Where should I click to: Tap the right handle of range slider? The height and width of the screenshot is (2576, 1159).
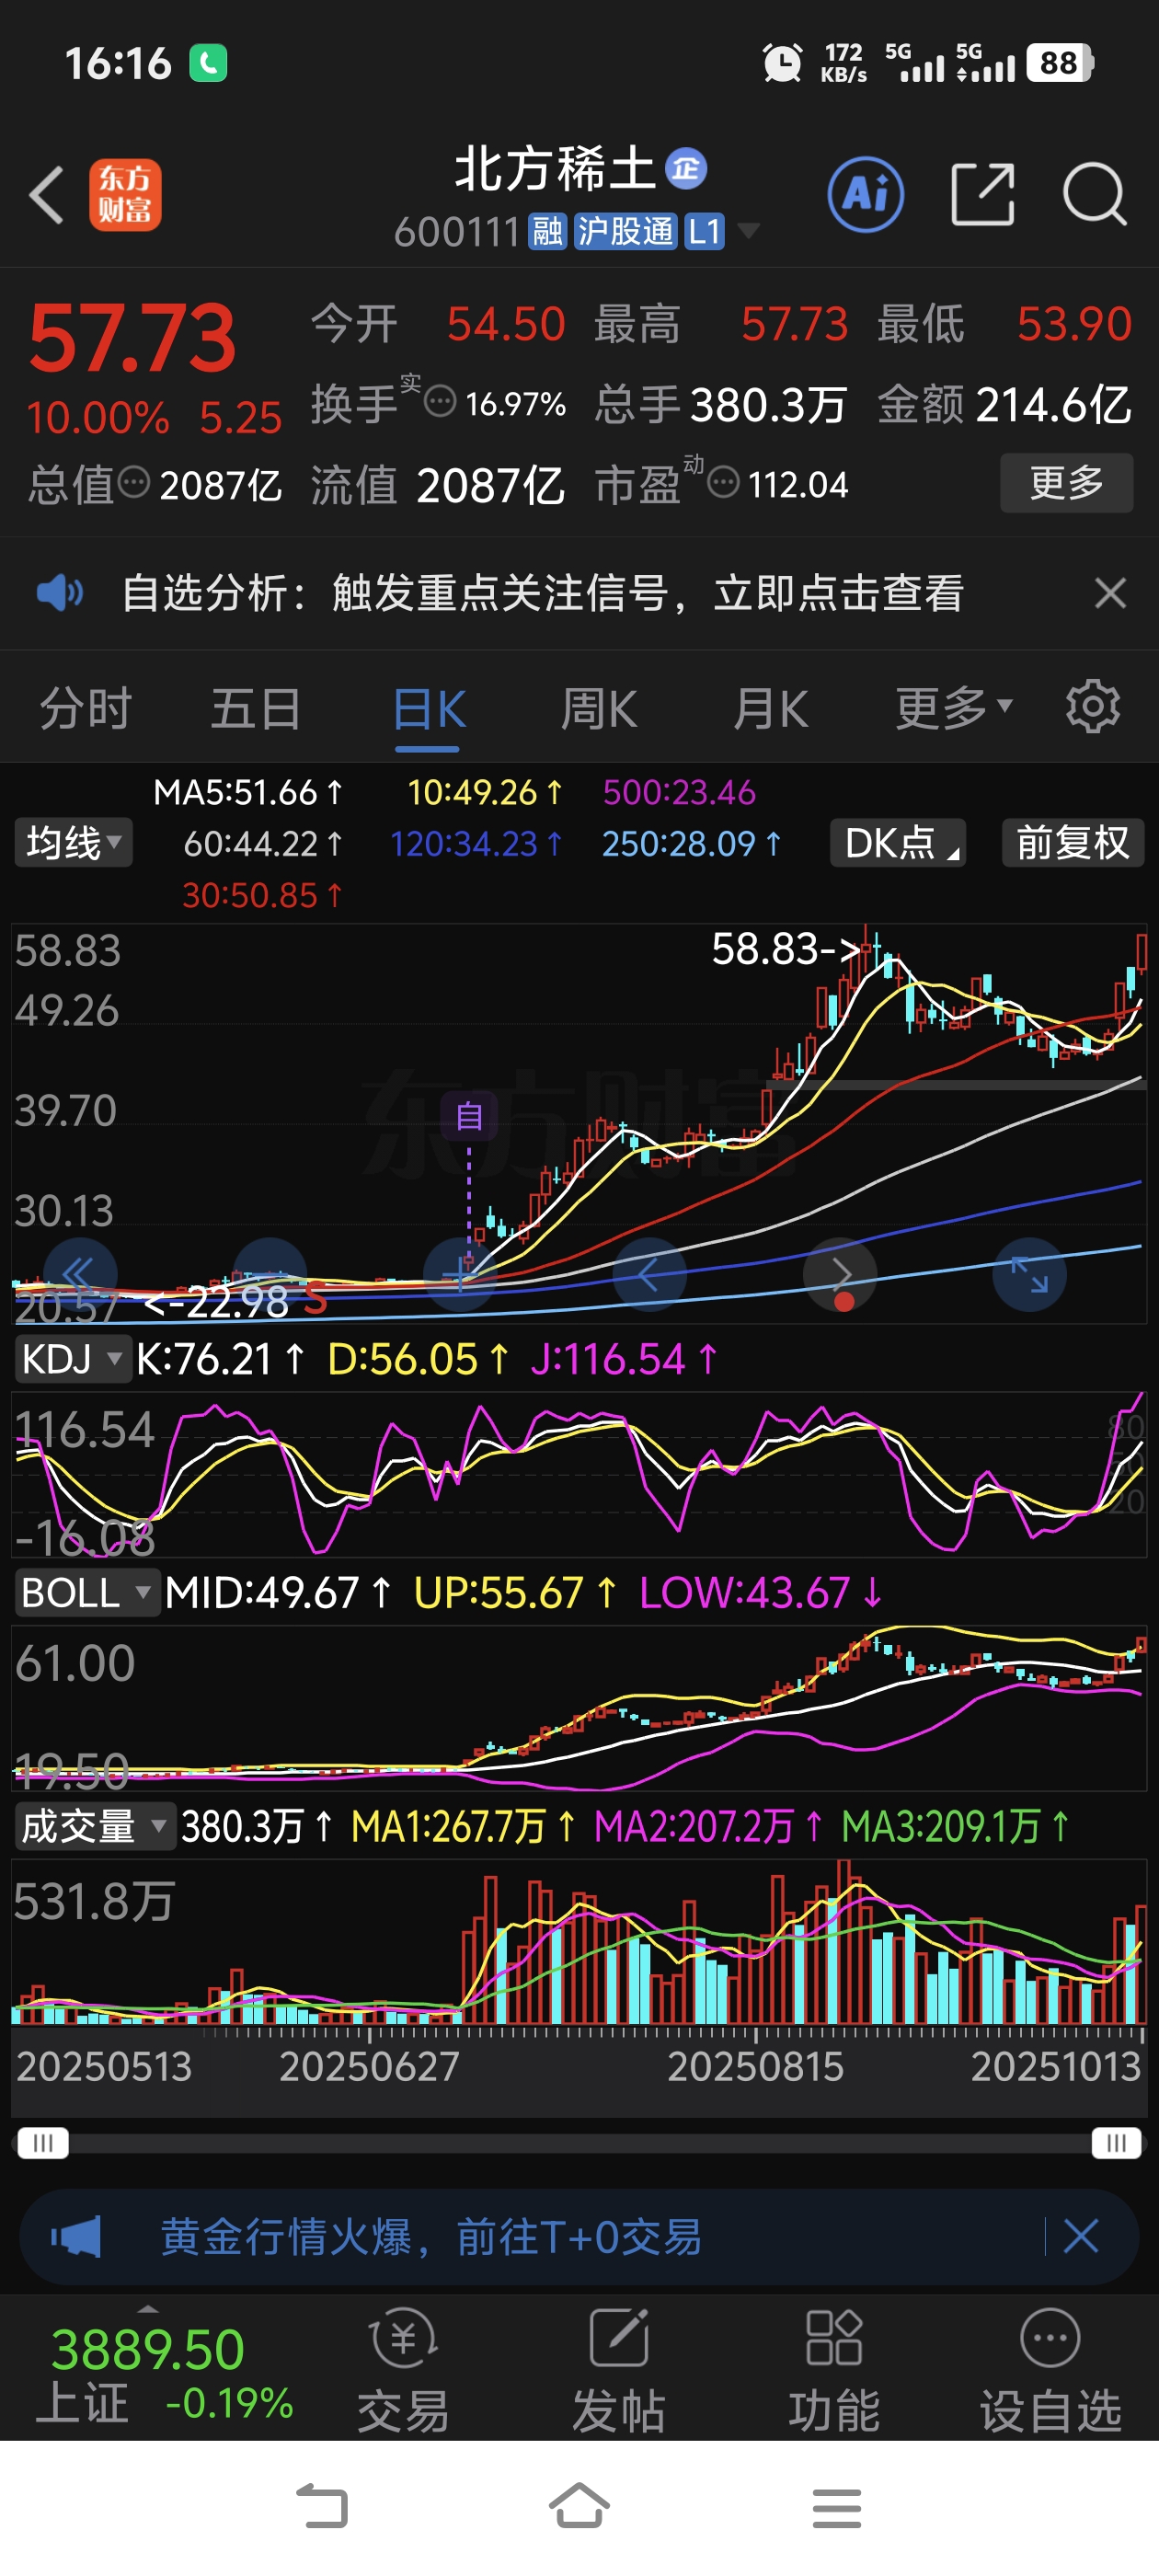coord(1116,2142)
